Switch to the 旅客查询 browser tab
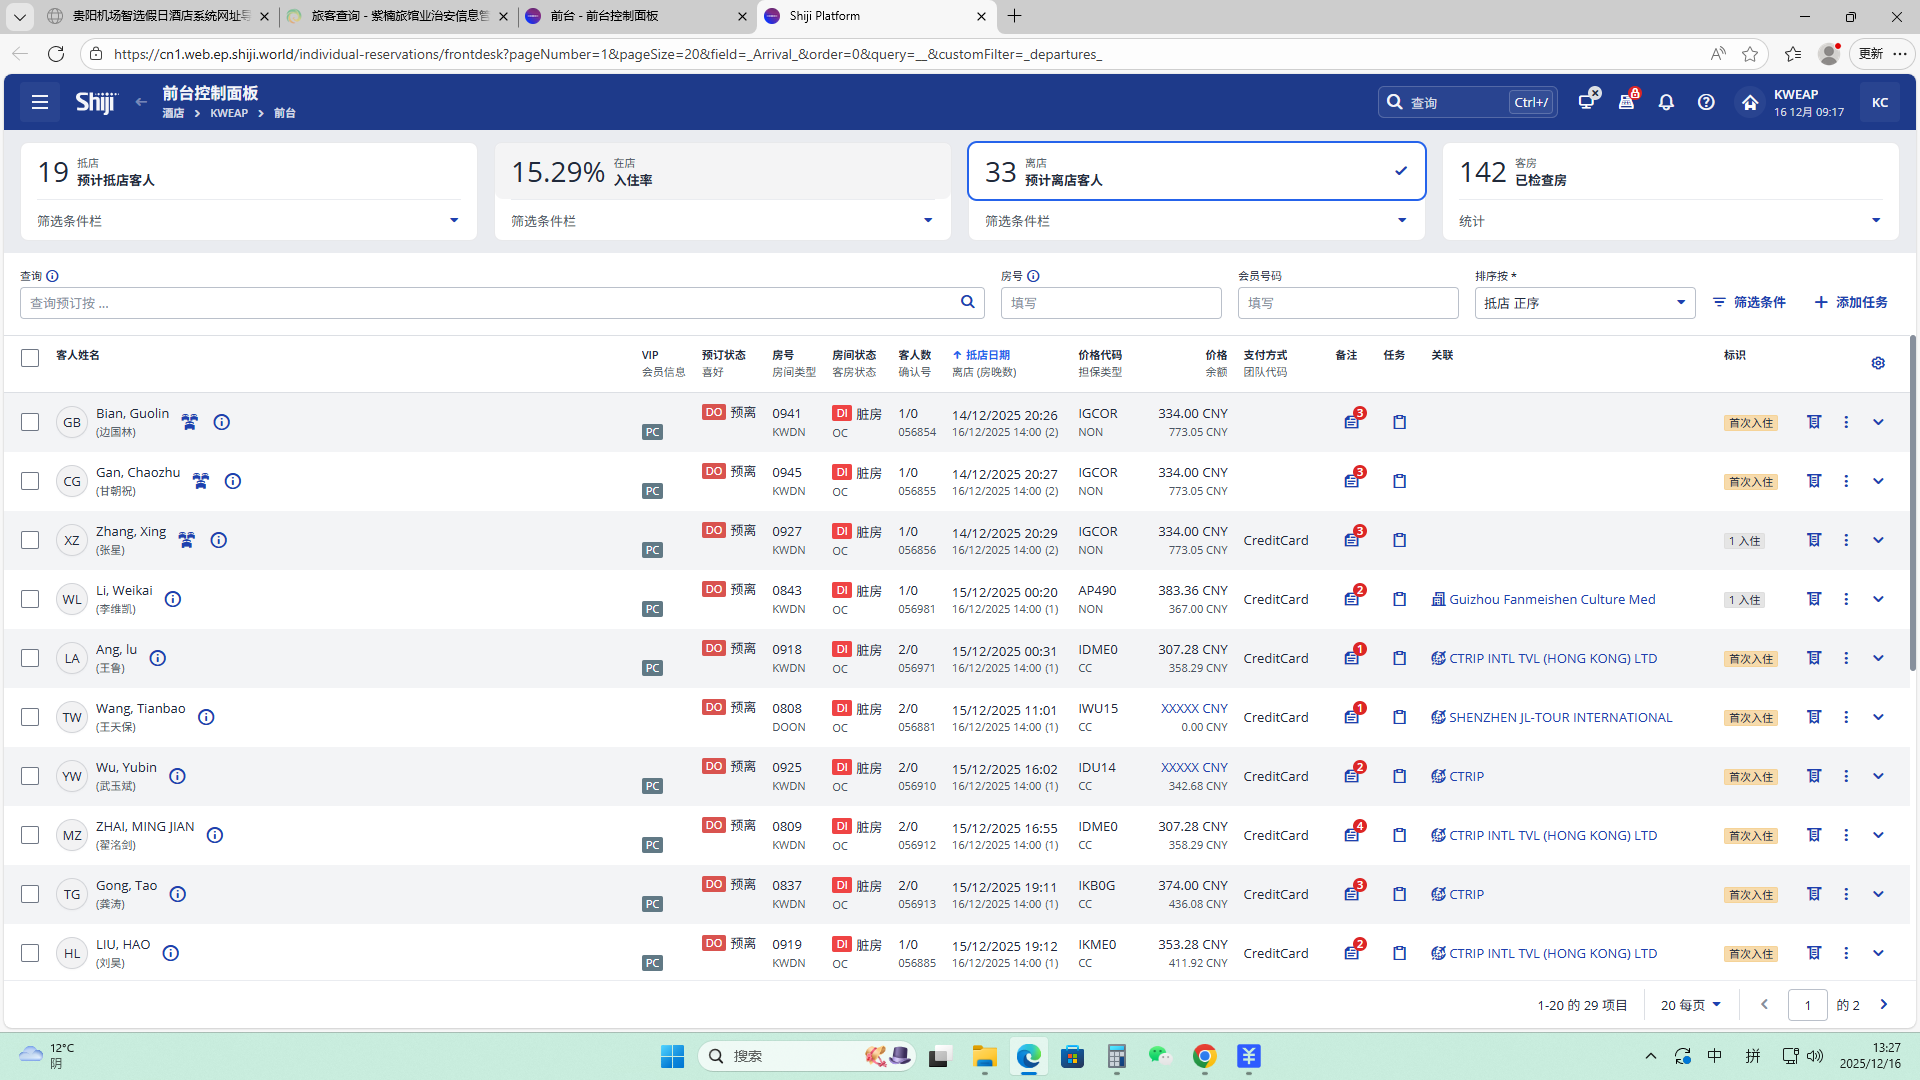Image resolution: width=1920 pixels, height=1080 pixels. point(398,16)
